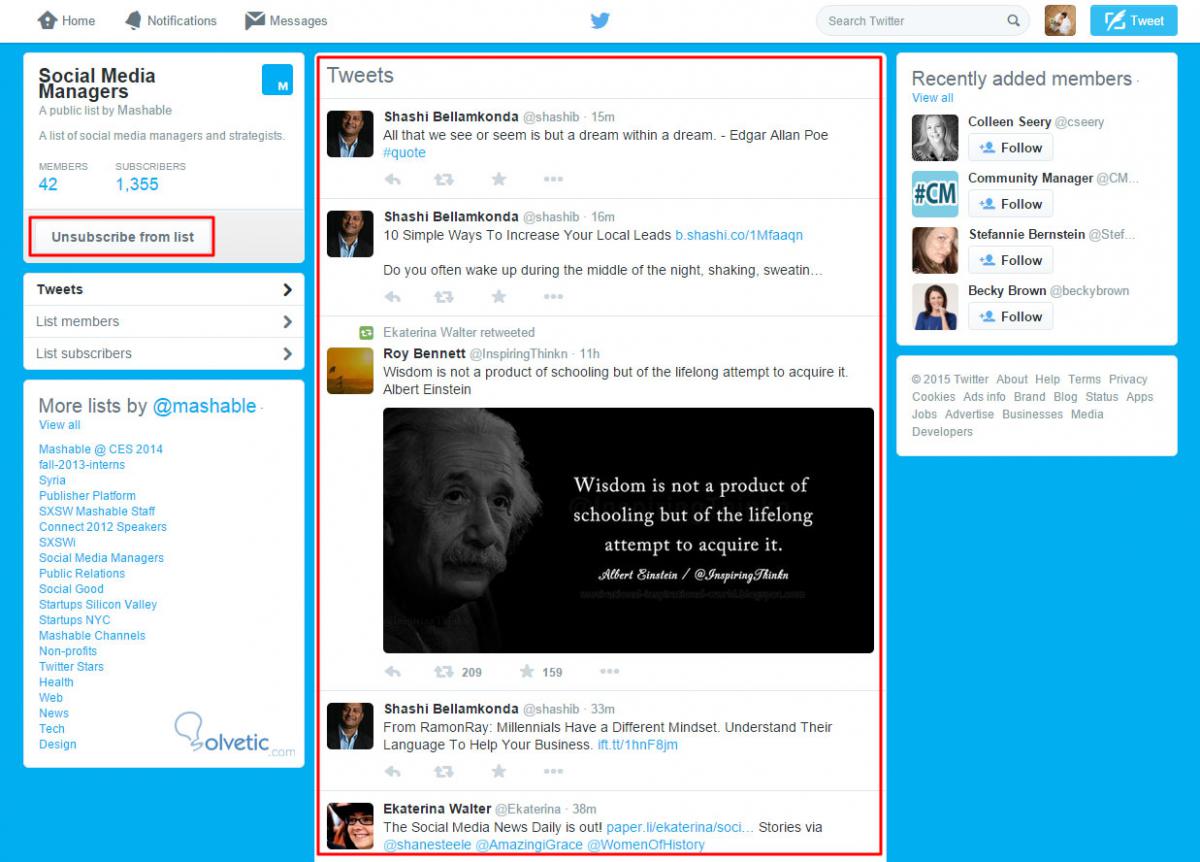Reply to the Edgar Allan Poe quote tweet
The height and width of the screenshot is (862, 1200).
point(393,179)
